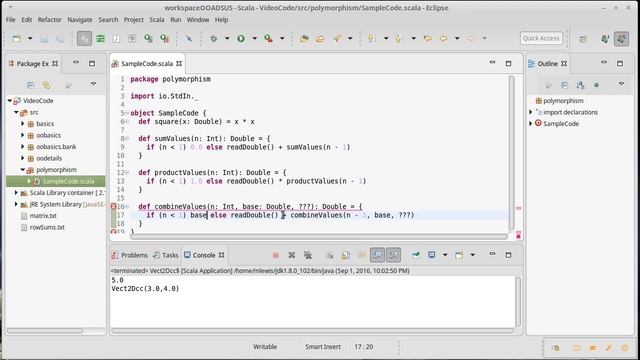Open the Help menu

[x=221, y=20]
